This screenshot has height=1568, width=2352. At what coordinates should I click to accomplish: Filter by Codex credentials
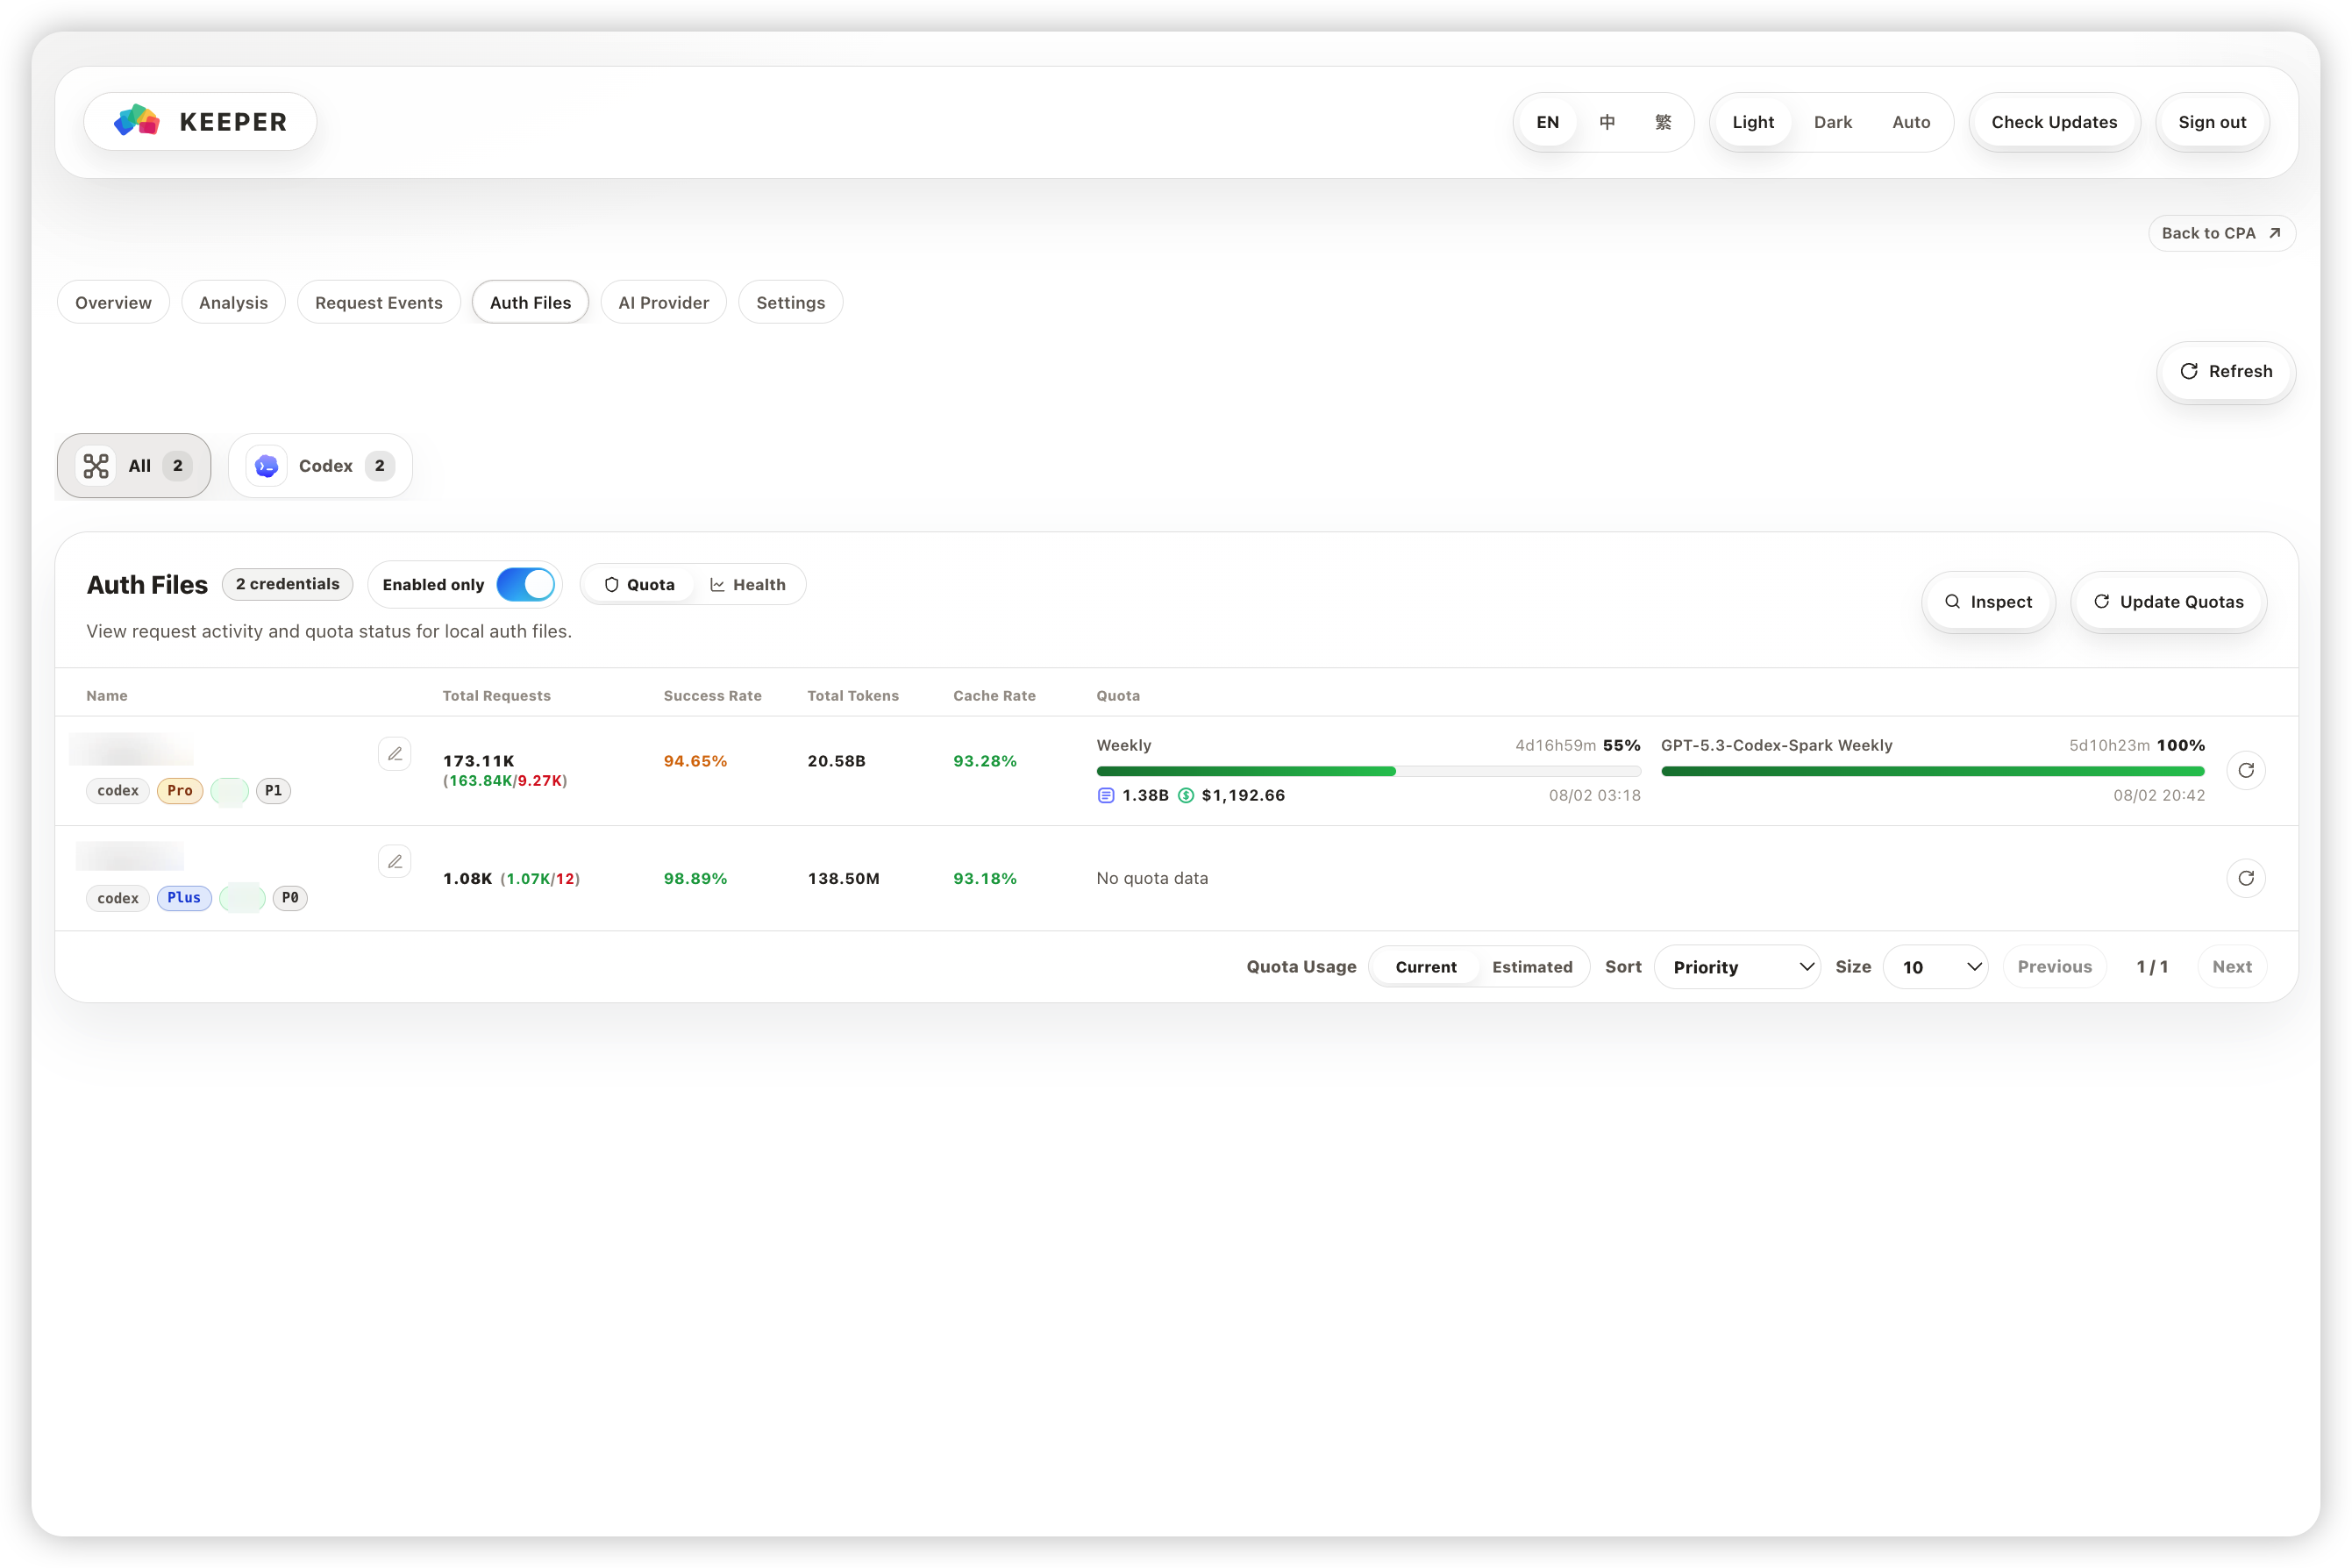point(320,466)
